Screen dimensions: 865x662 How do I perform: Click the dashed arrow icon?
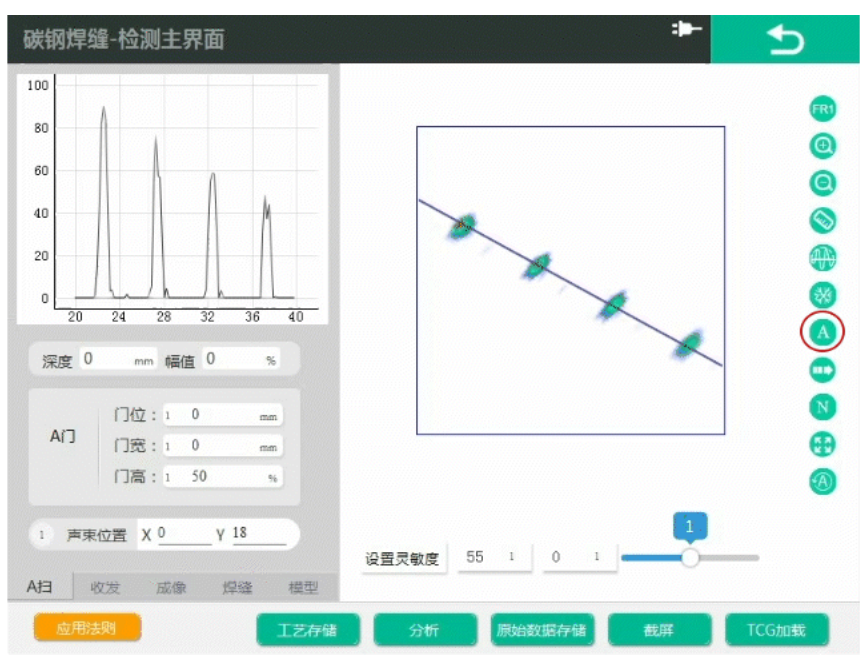coord(822,370)
